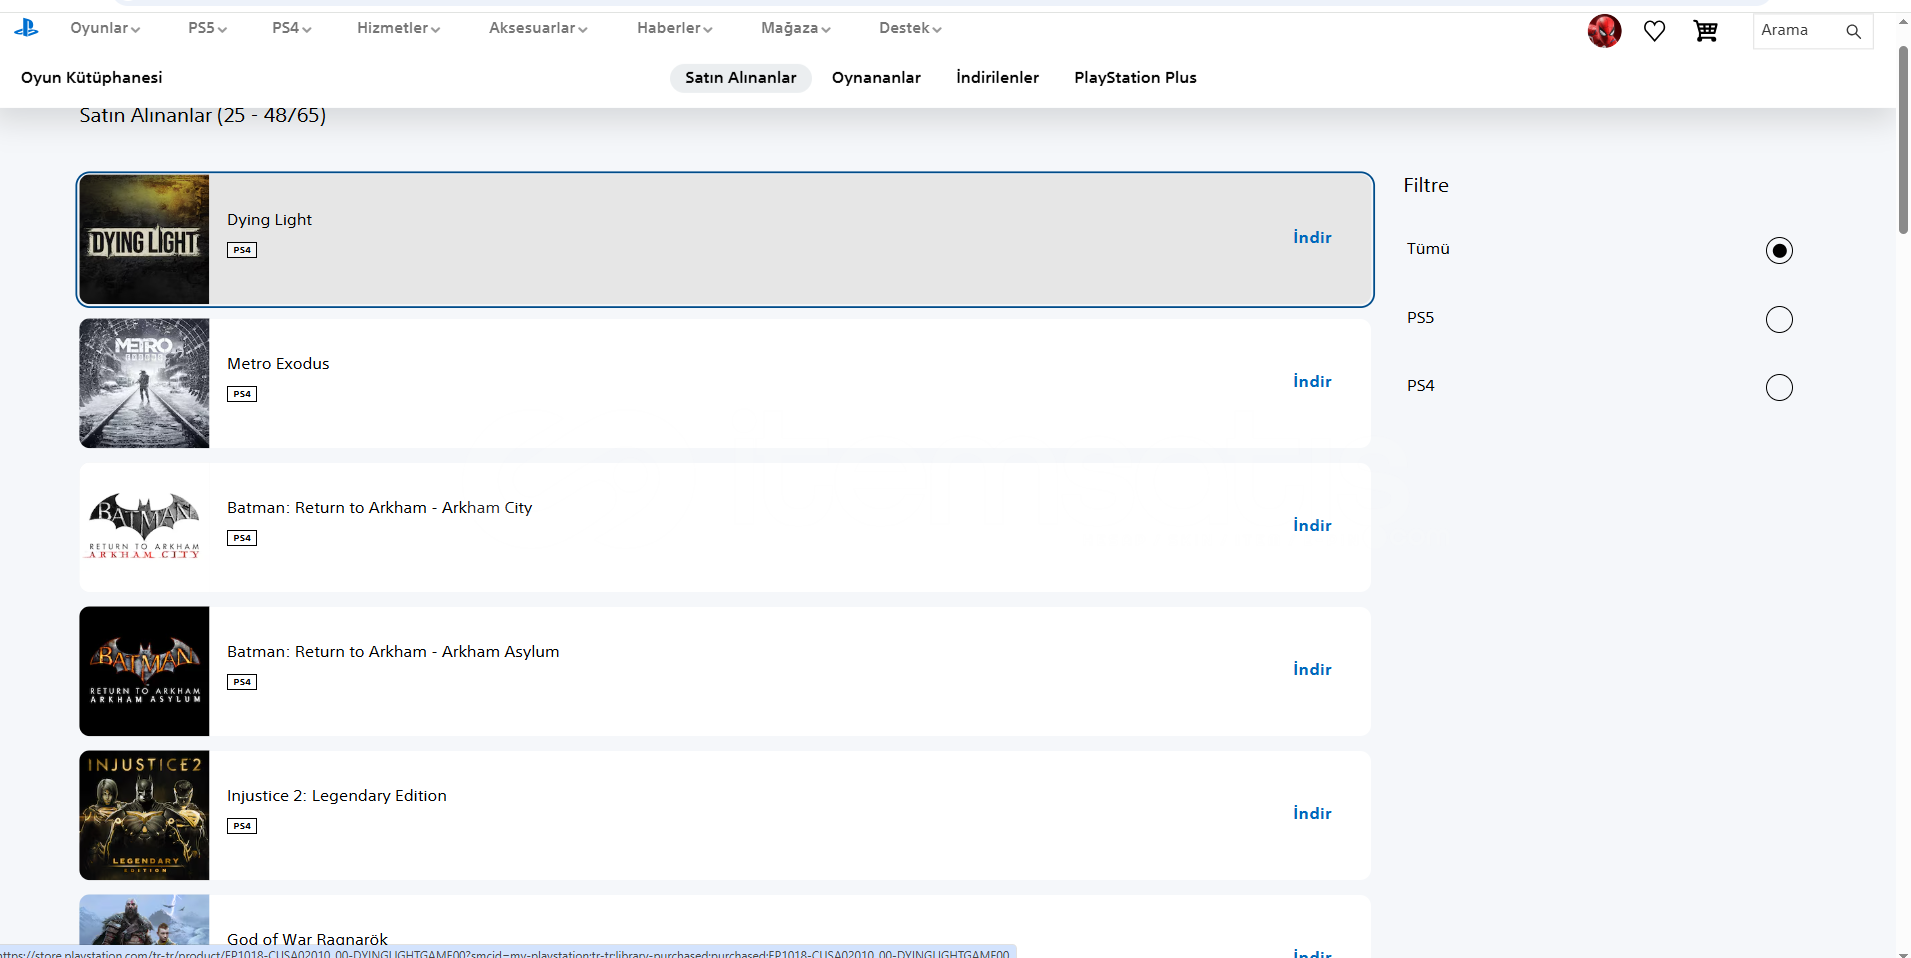Click İndir for Dying Light
The image size is (1911, 958).
point(1312,238)
